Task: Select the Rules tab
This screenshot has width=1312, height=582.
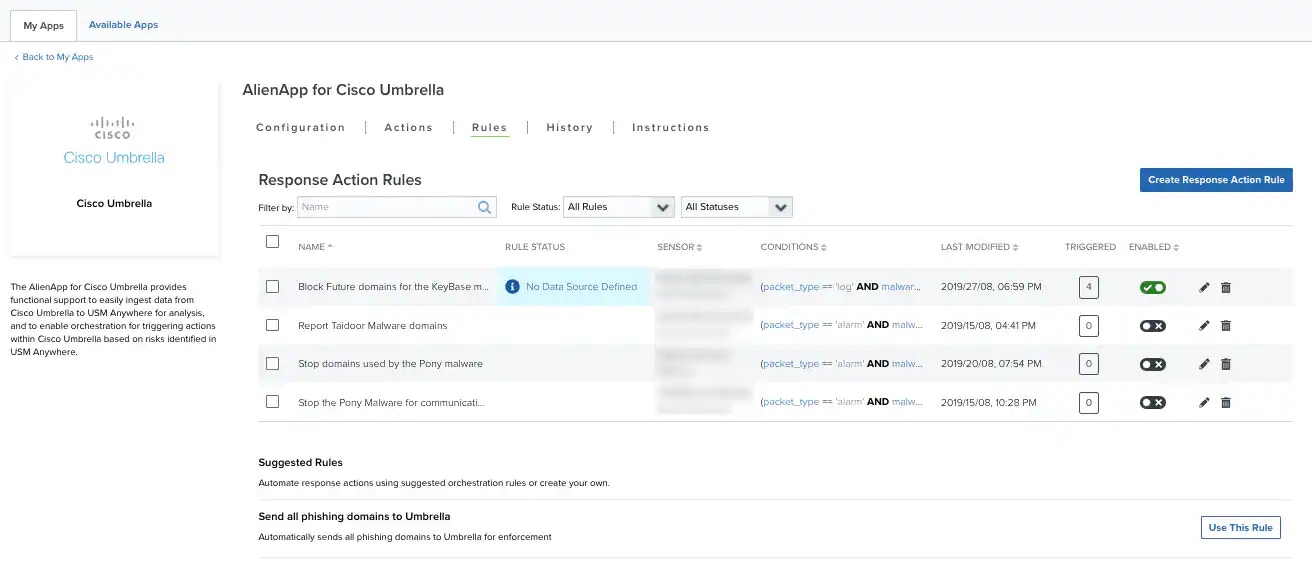Action: [x=490, y=128]
